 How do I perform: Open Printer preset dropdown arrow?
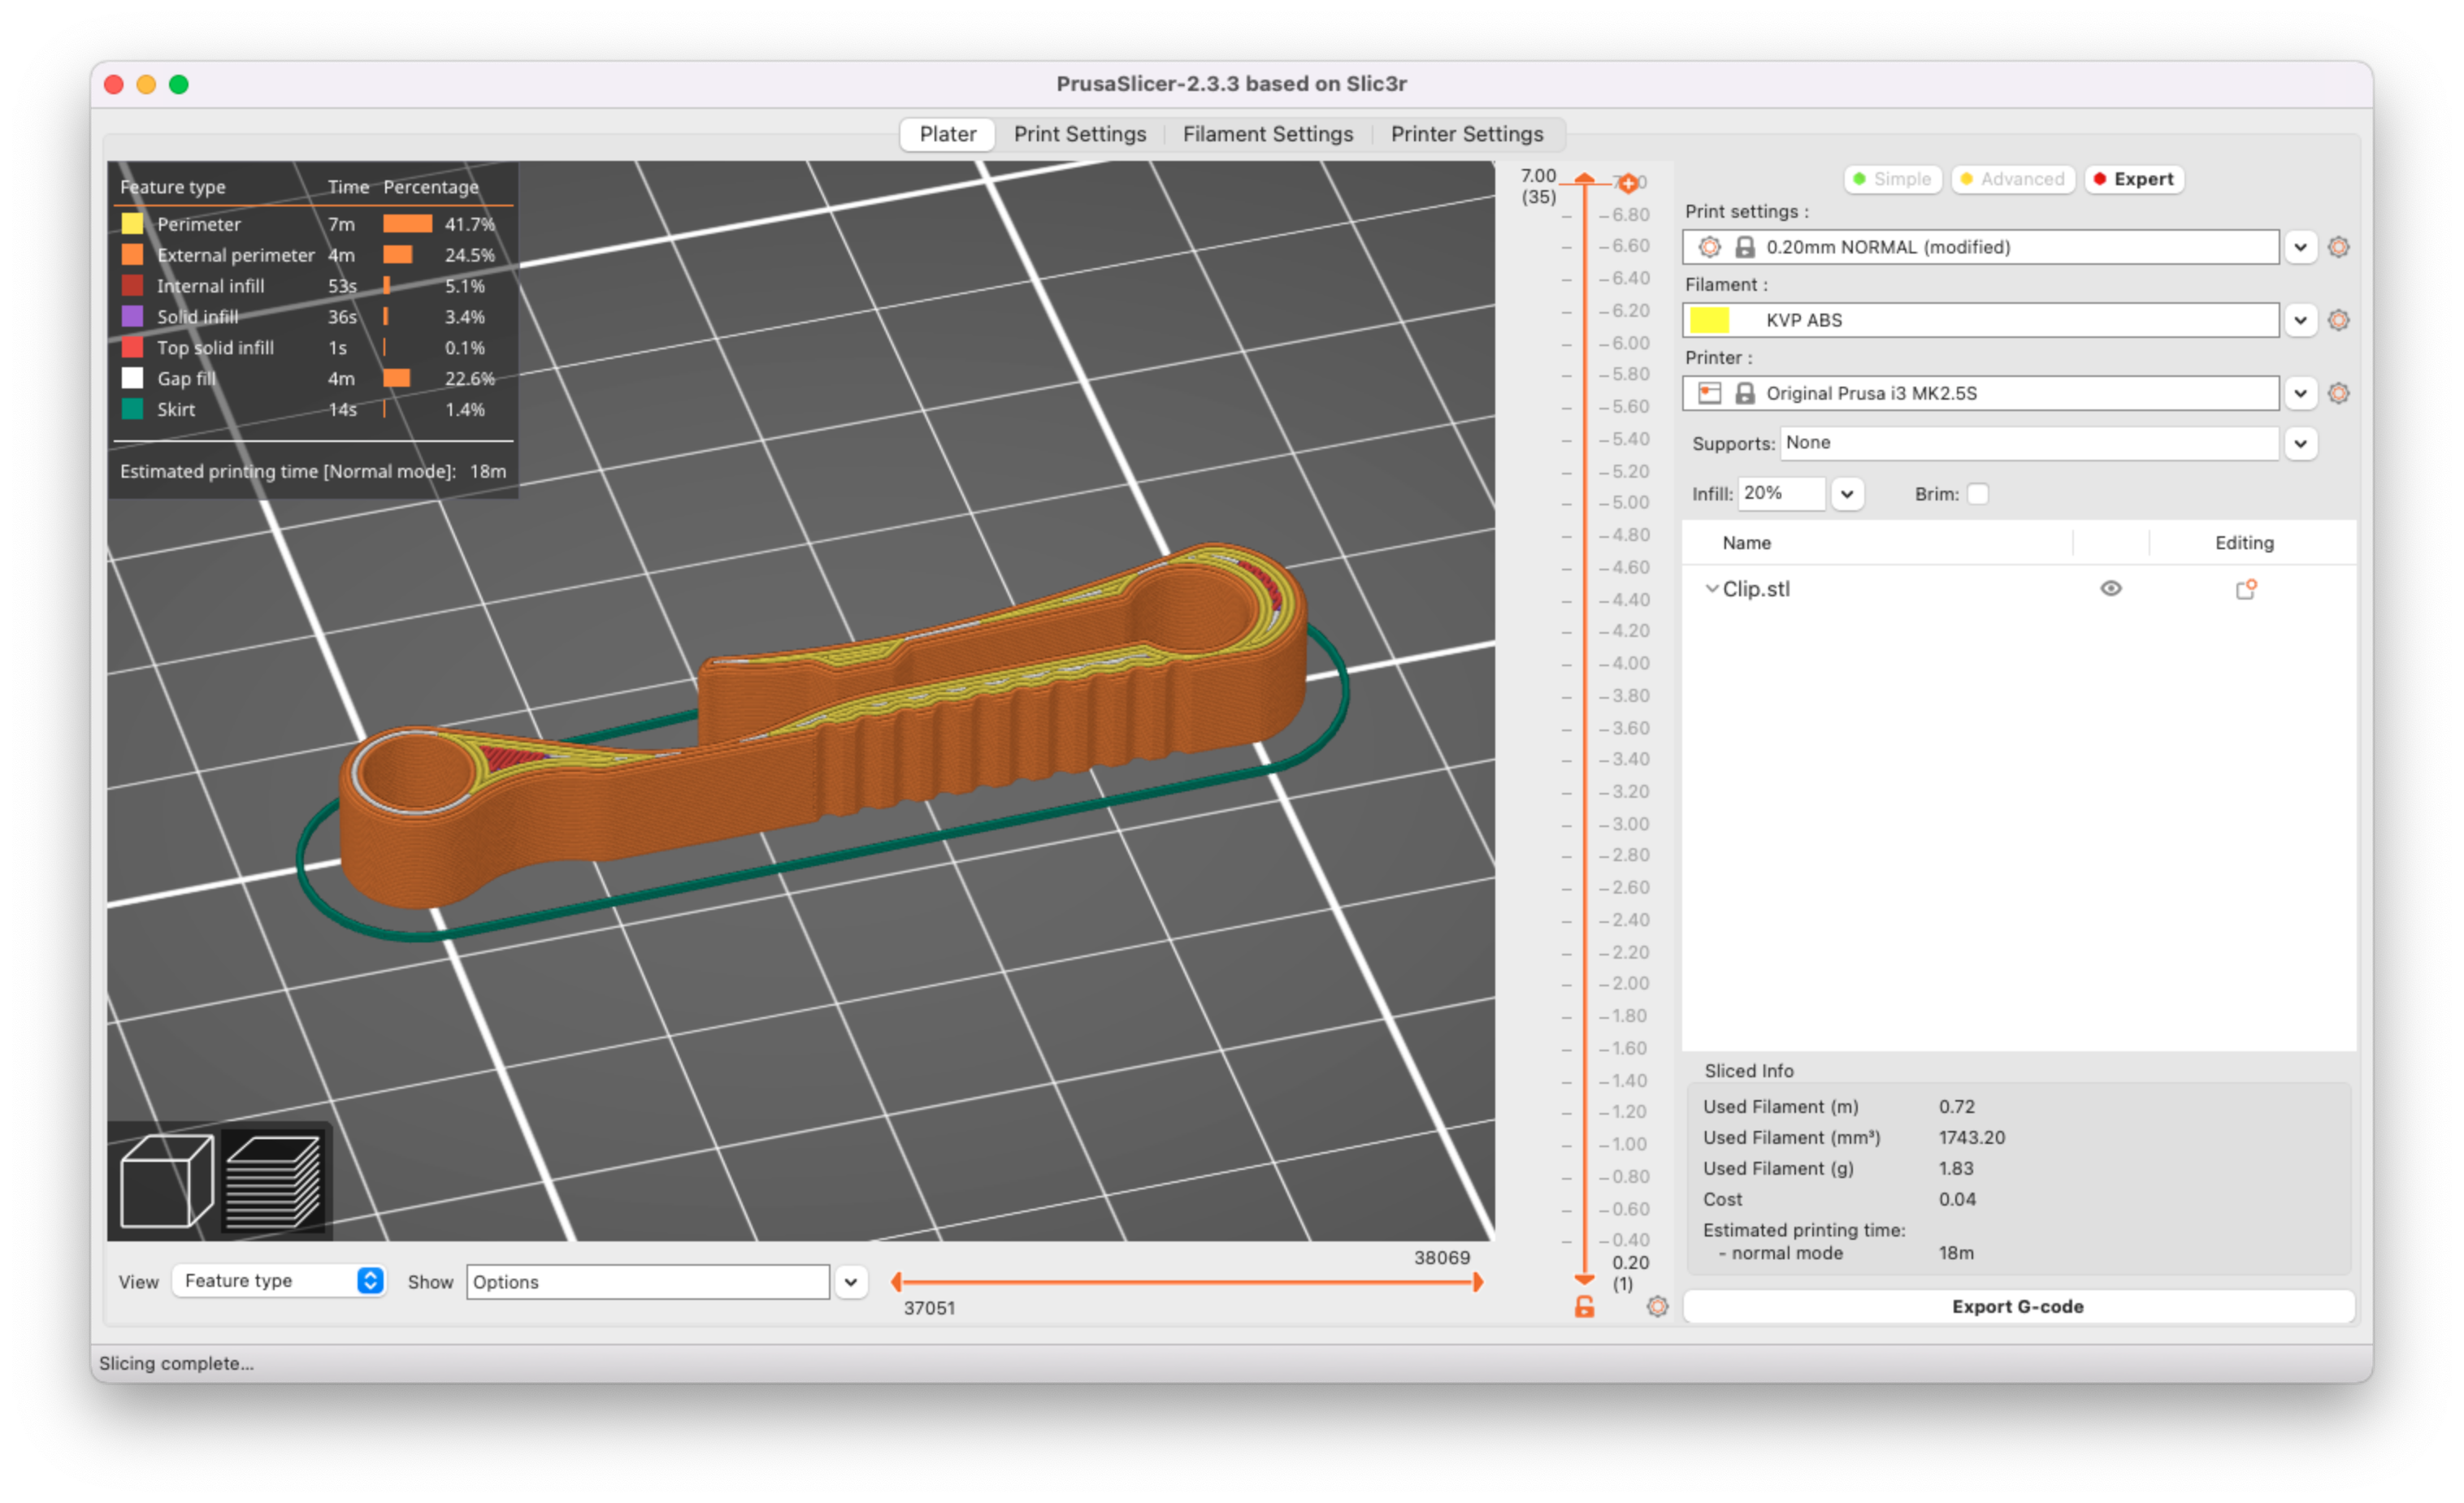2300,393
